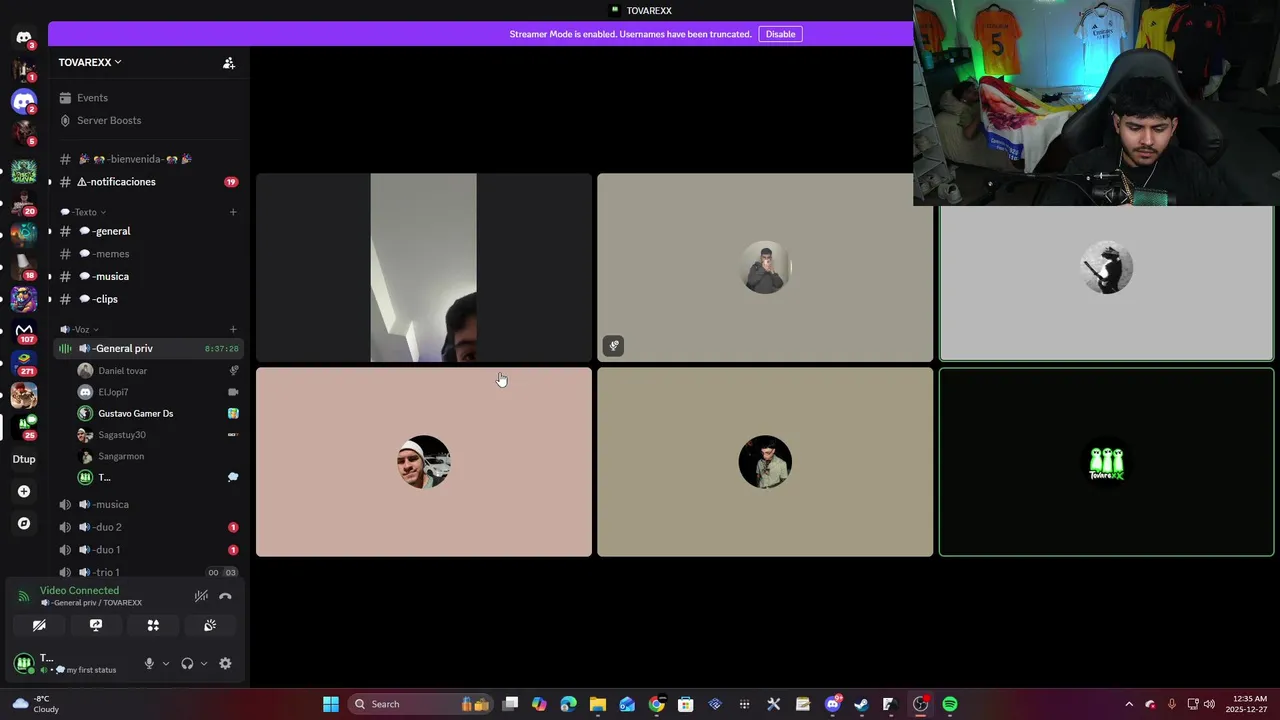Join the duo 2 voice channel
The height and width of the screenshot is (720, 1280).
click(x=150, y=527)
